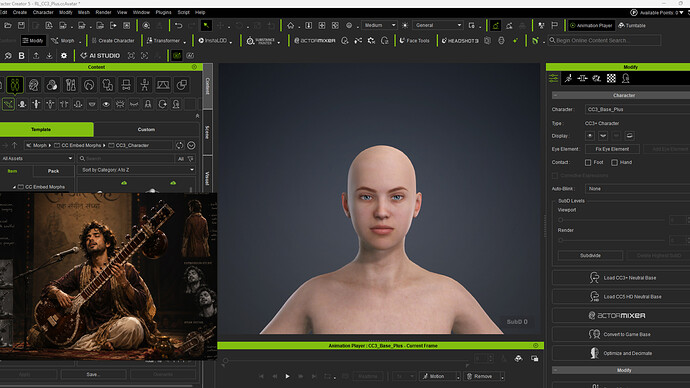Activate the green Select object tool
This screenshot has width=690, height=388.
206,26
